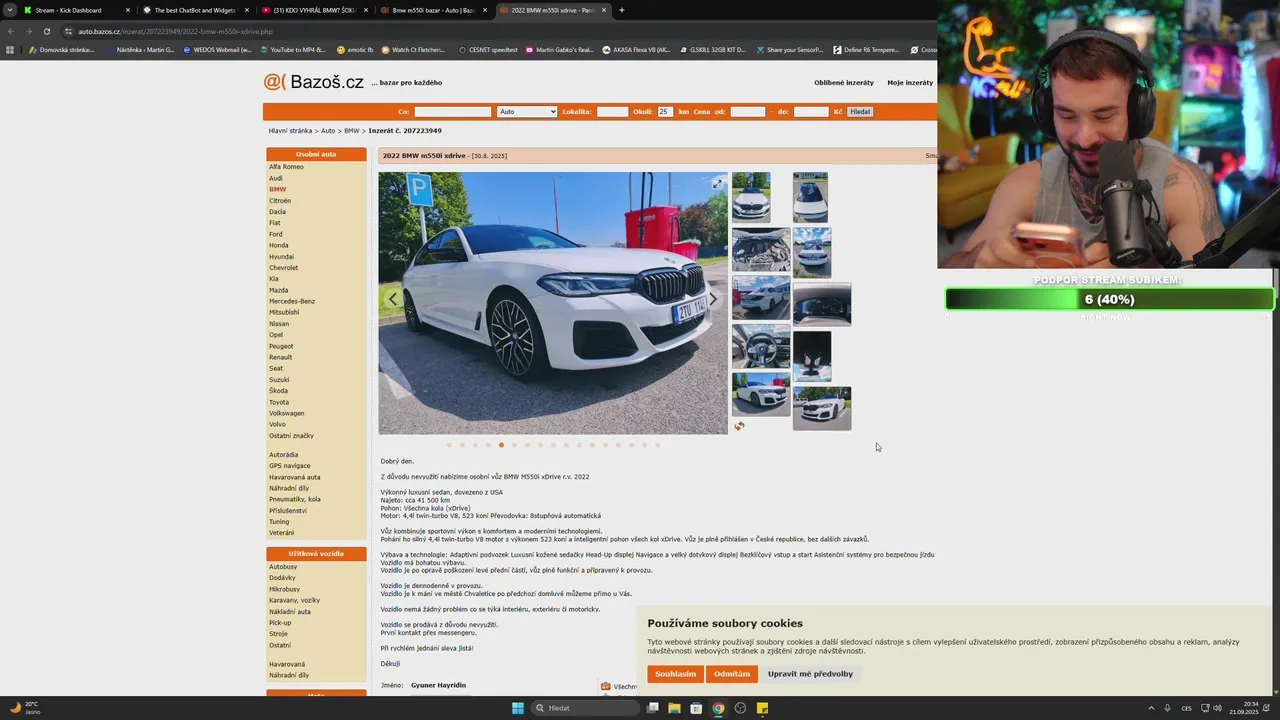
Task: Open the dashboard gauge thumbnail
Action: click(x=822, y=305)
